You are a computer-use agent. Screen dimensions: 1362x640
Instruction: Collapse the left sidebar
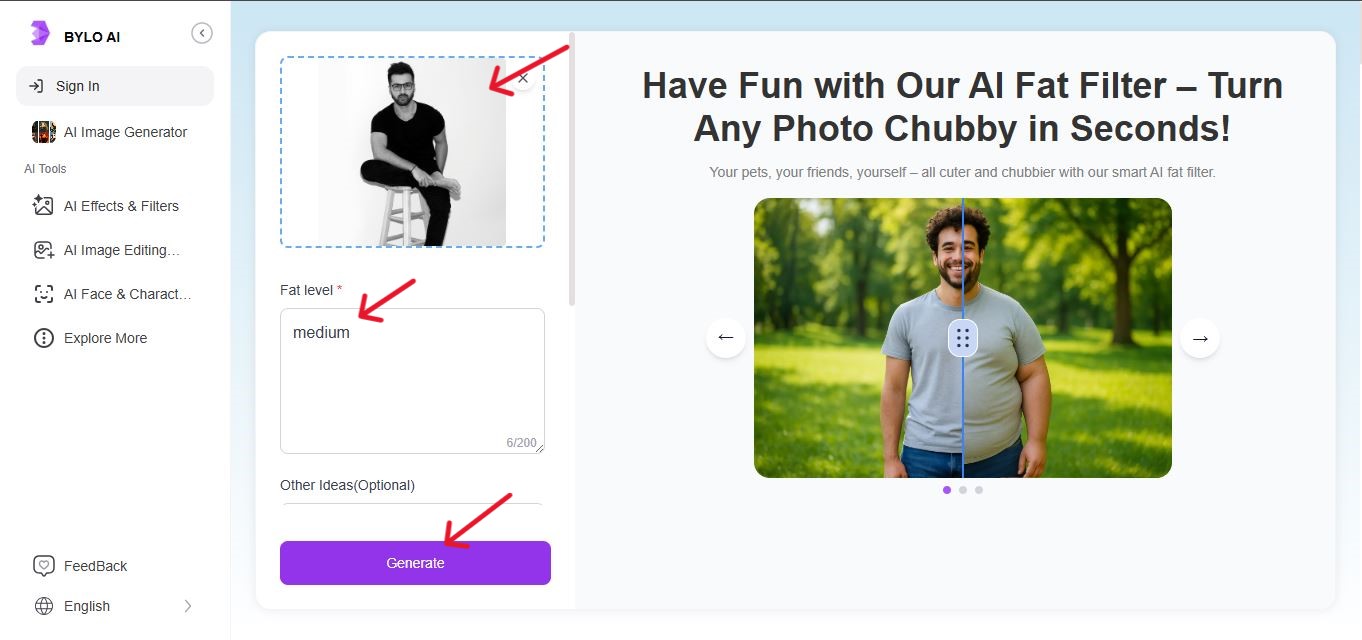pyautogui.click(x=202, y=32)
